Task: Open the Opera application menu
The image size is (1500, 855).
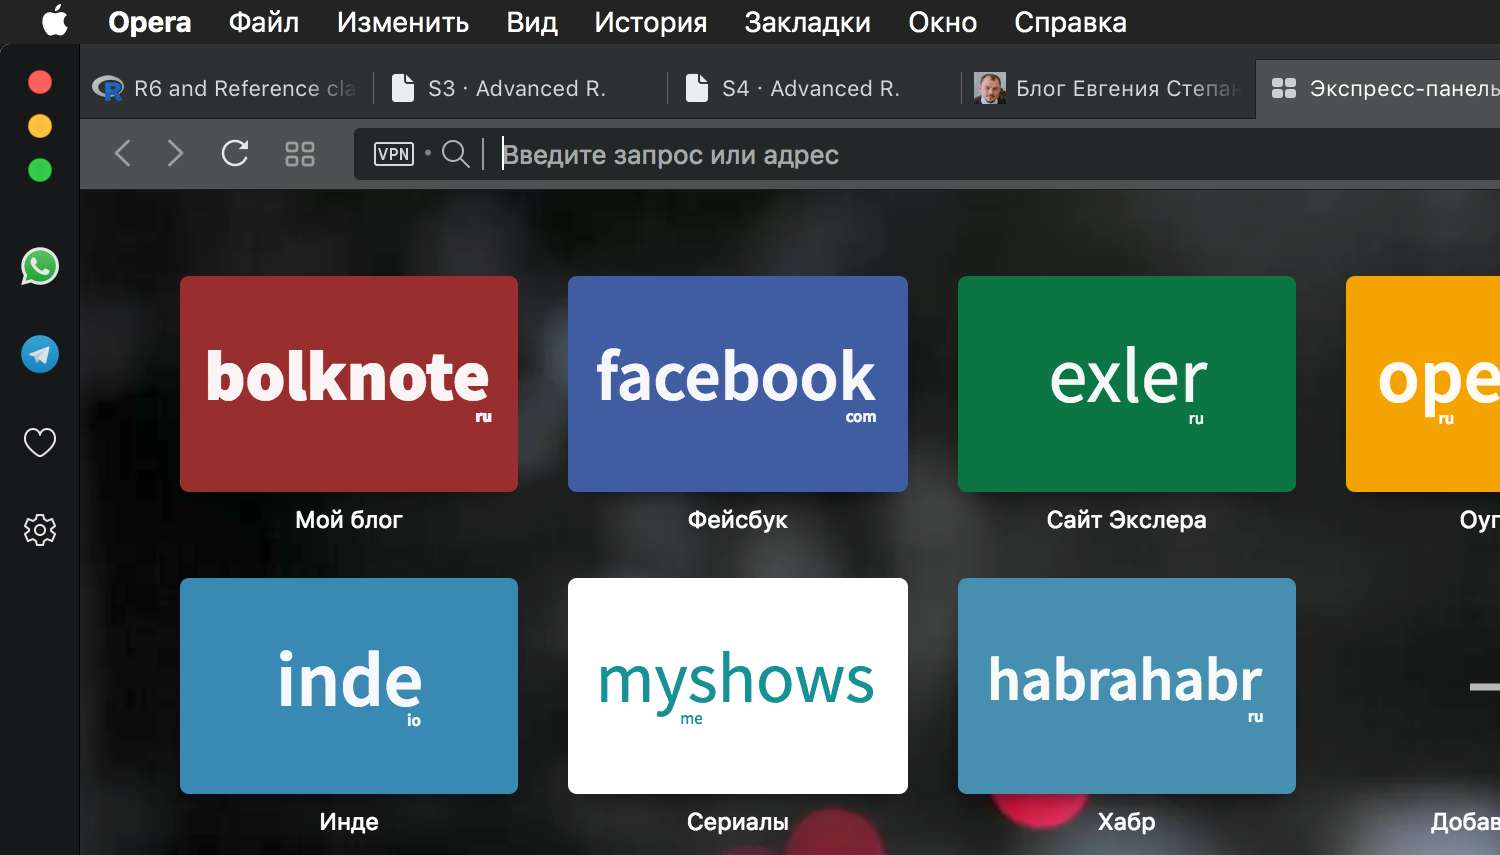Action: click(150, 22)
